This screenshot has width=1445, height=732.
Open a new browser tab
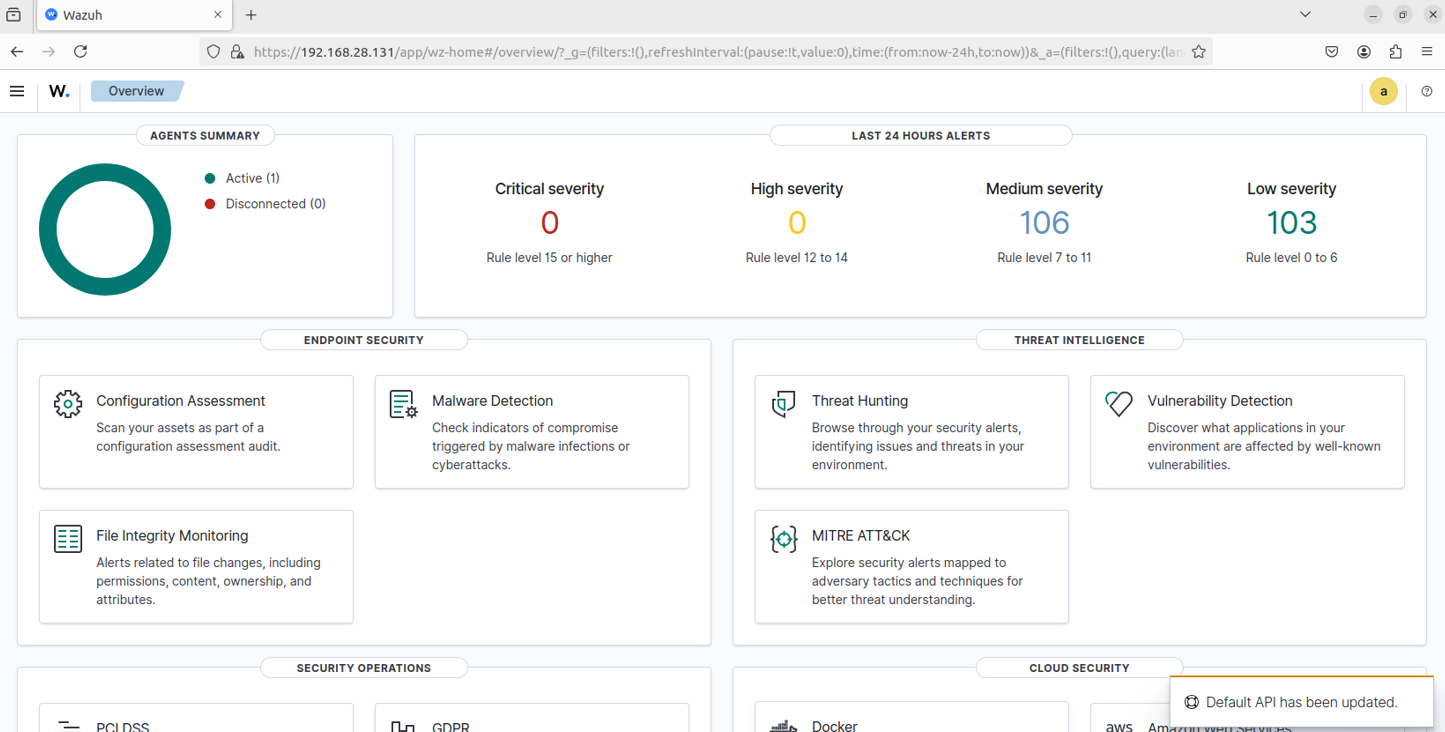[x=251, y=15]
